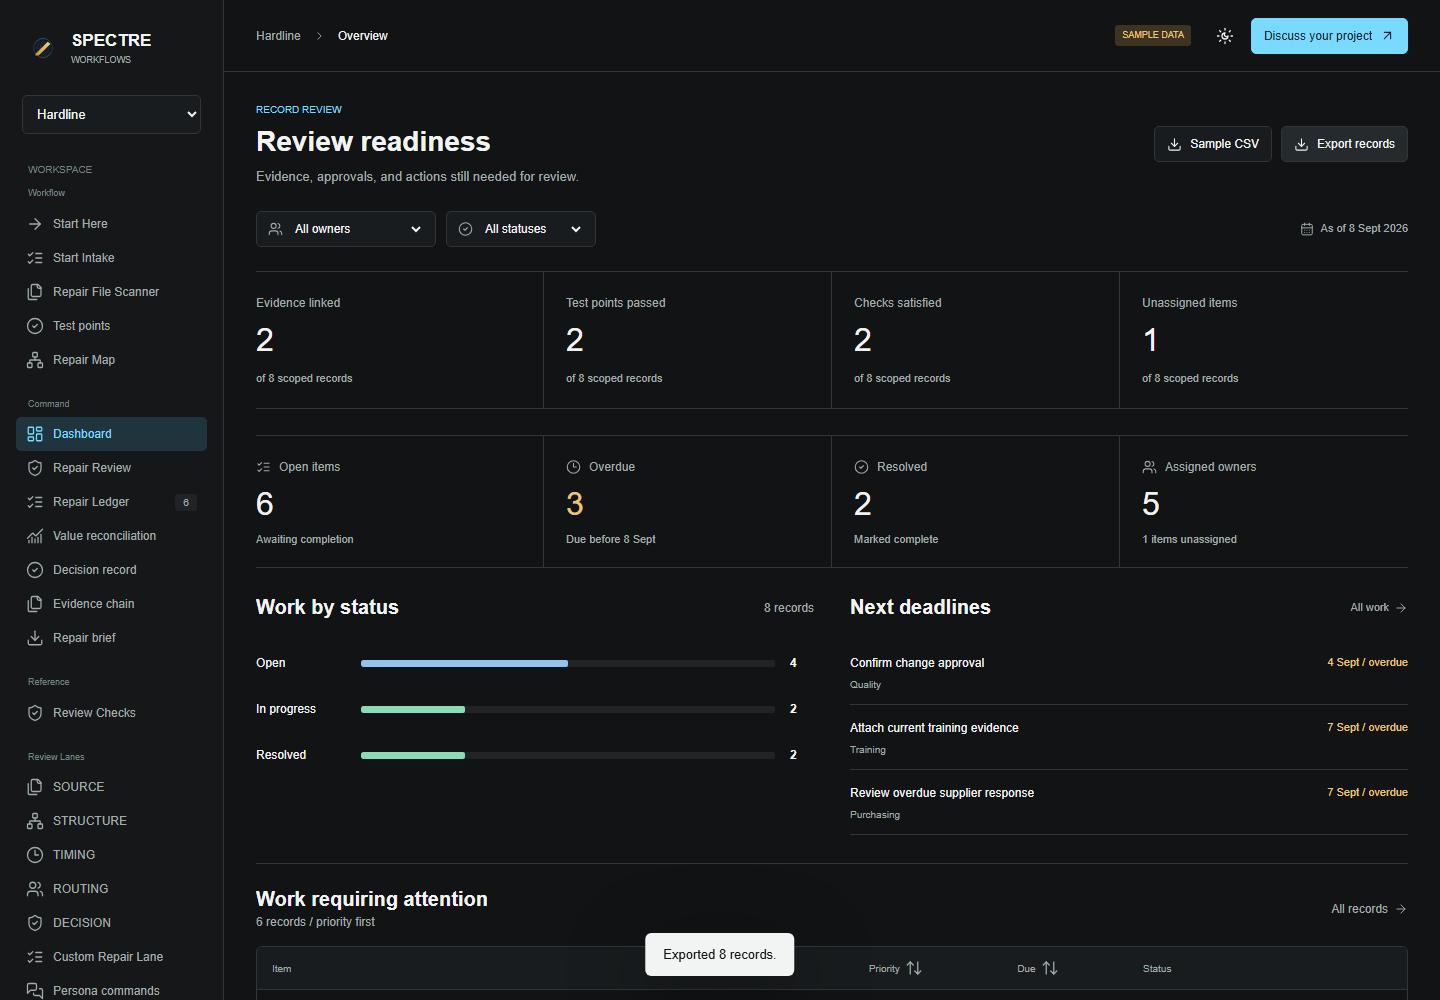Click the ROUTING people icon
Viewport: 1440px width, 1000px height.
pos(35,889)
